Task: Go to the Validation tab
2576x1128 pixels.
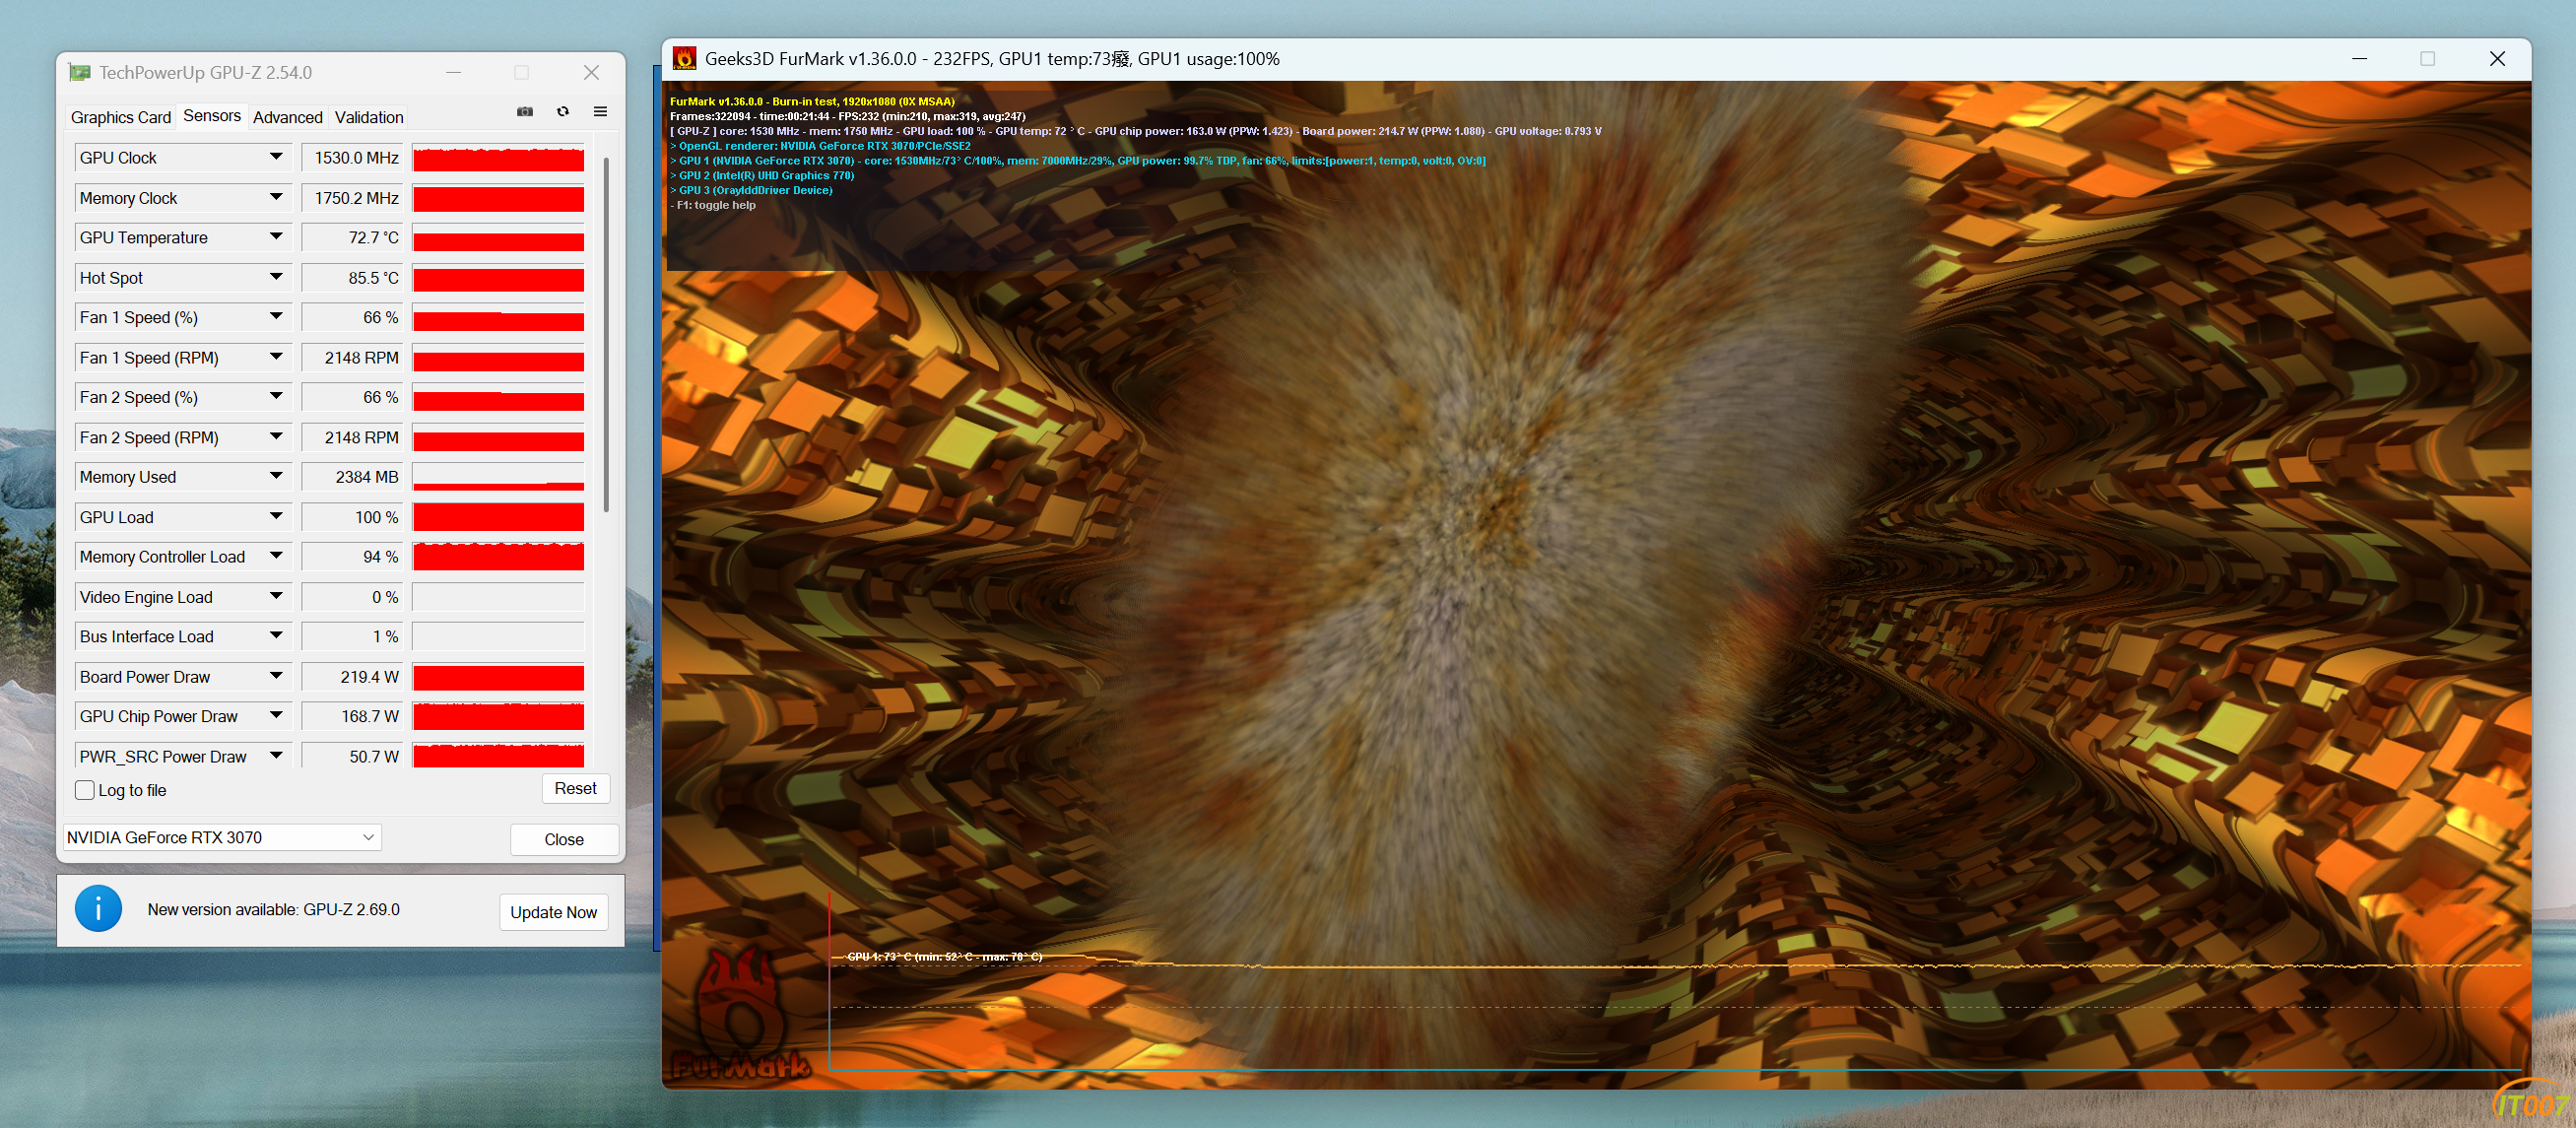Action: click(x=369, y=117)
